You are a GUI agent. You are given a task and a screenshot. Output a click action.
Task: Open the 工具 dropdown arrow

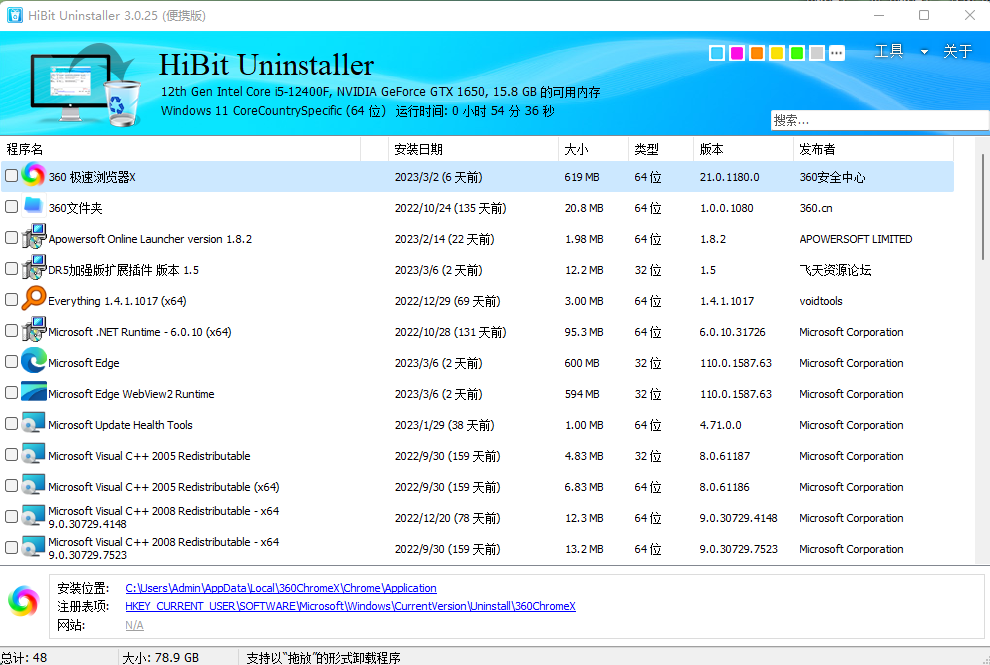point(924,52)
